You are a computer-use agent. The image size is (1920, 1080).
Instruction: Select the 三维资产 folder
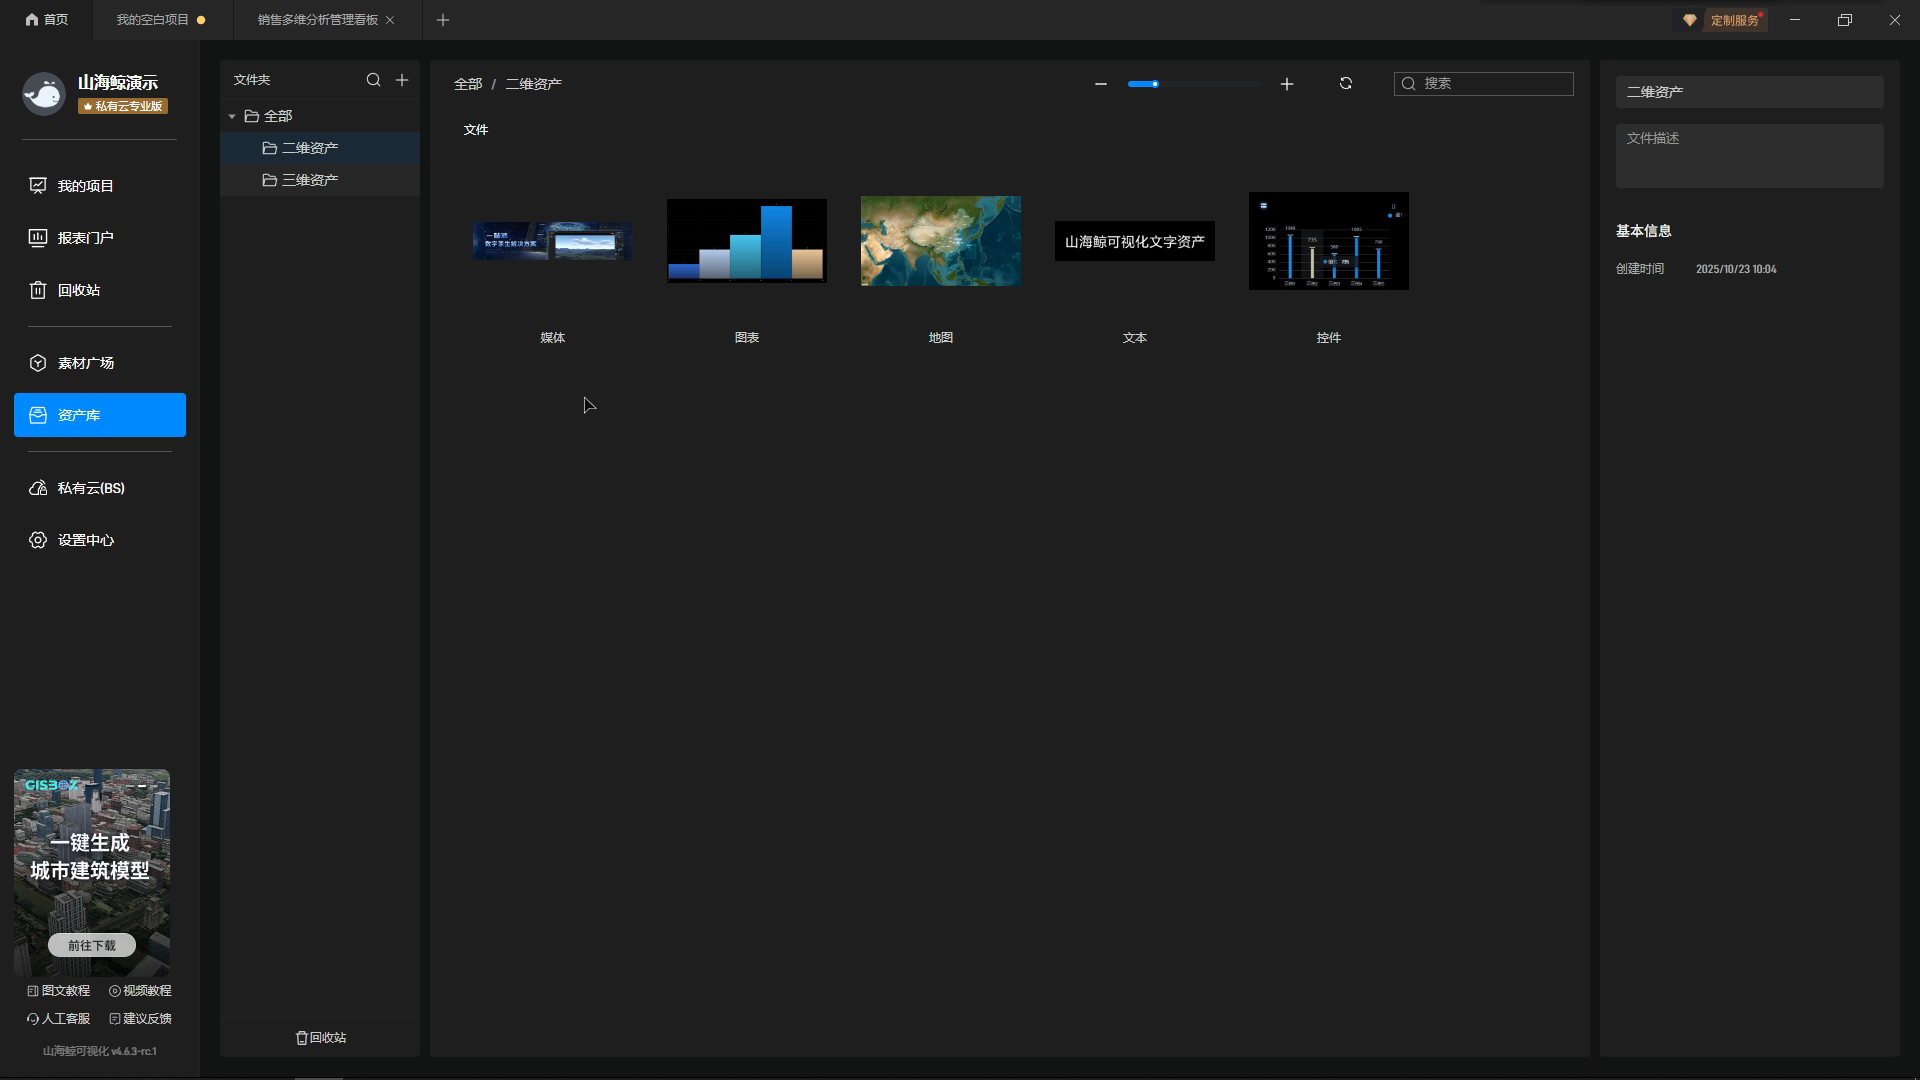click(x=309, y=180)
